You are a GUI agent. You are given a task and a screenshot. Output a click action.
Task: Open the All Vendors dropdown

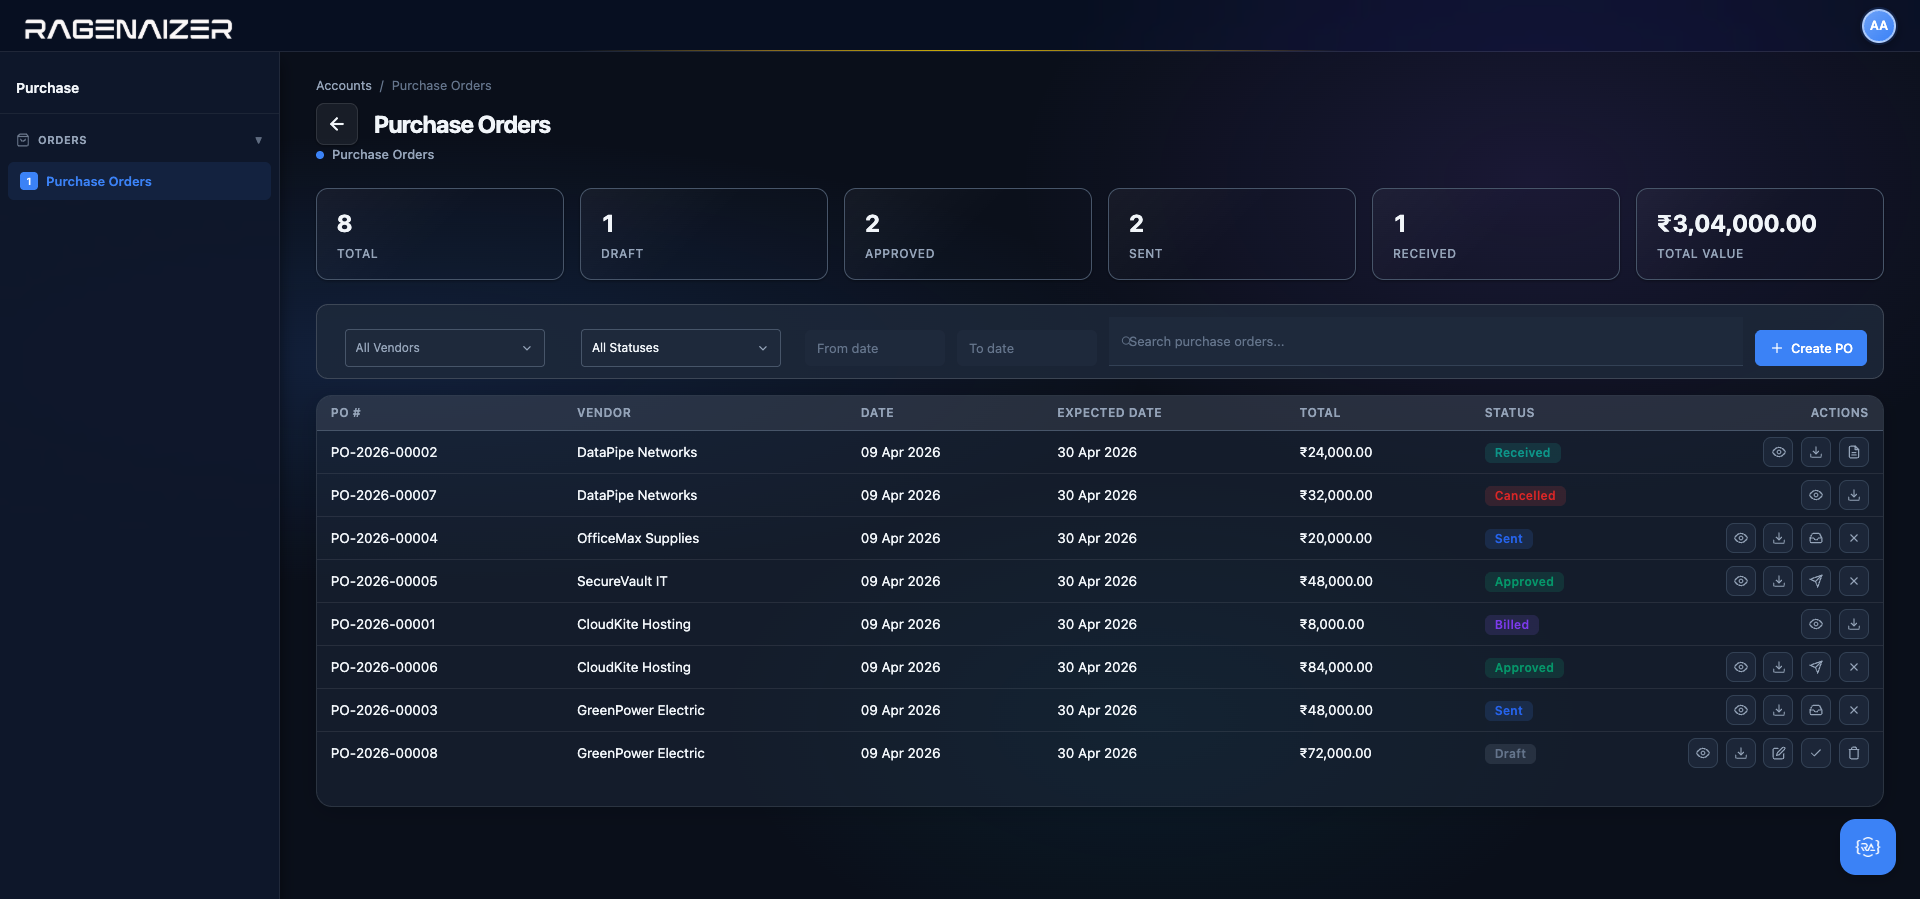point(445,348)
